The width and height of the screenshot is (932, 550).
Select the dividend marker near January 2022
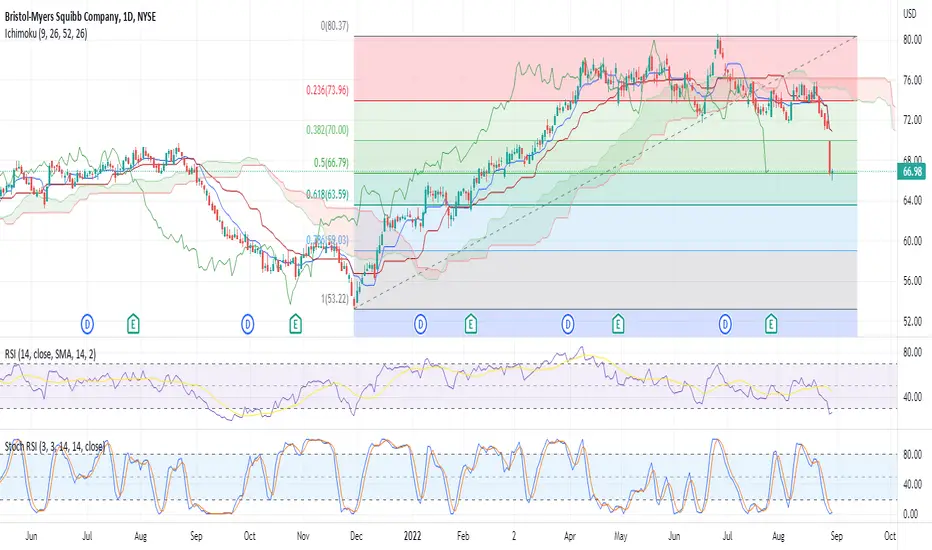(420, 324)
